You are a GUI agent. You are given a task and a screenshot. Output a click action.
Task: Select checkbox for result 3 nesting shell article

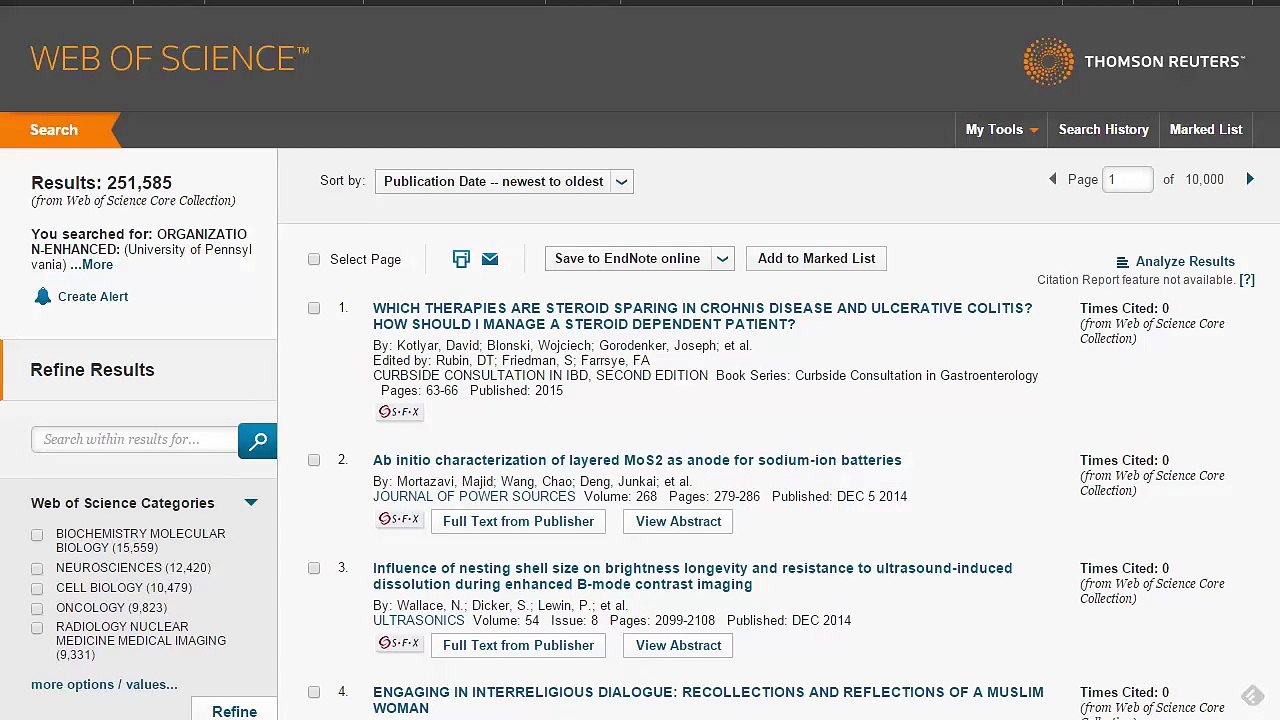(314, 568)
